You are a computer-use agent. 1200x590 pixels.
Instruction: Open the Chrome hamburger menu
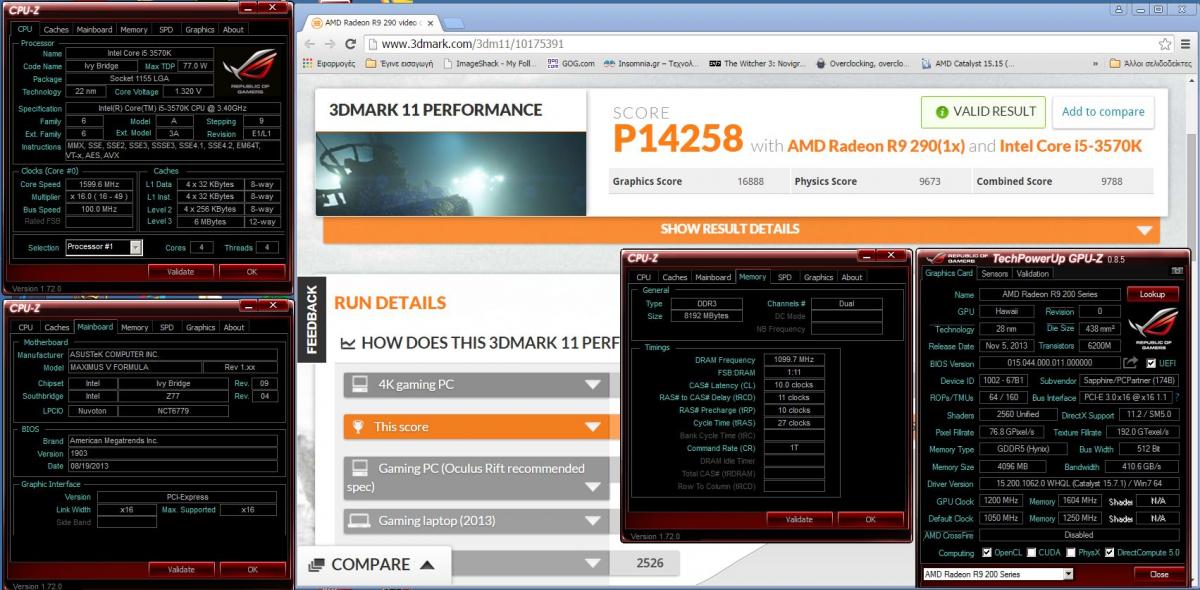(x=1187, y=43)
